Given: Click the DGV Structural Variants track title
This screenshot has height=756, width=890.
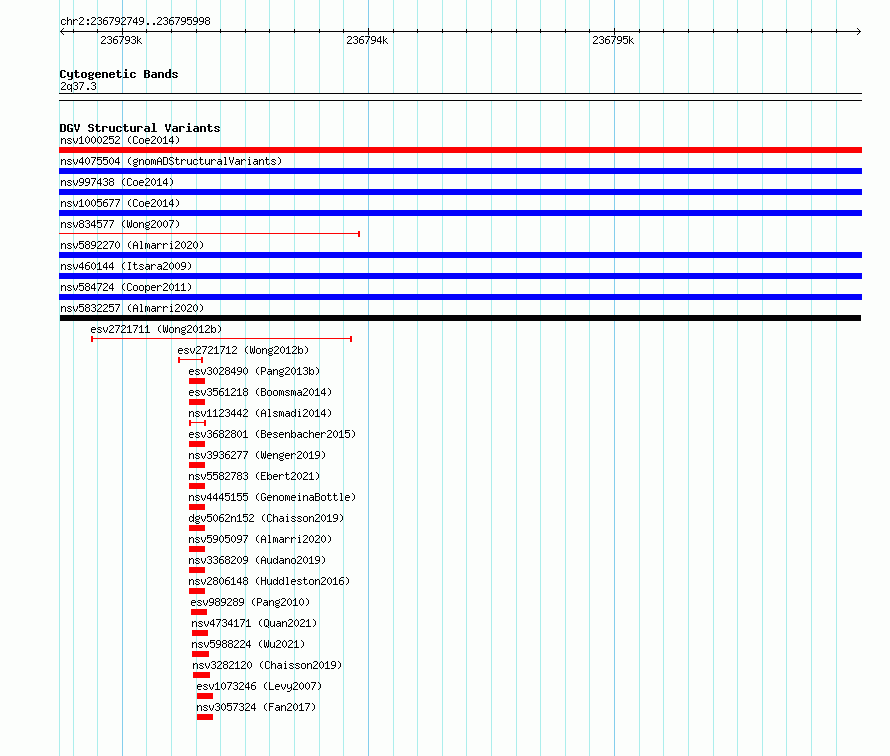Looking at the screenshot, I should tap(140, 128).
